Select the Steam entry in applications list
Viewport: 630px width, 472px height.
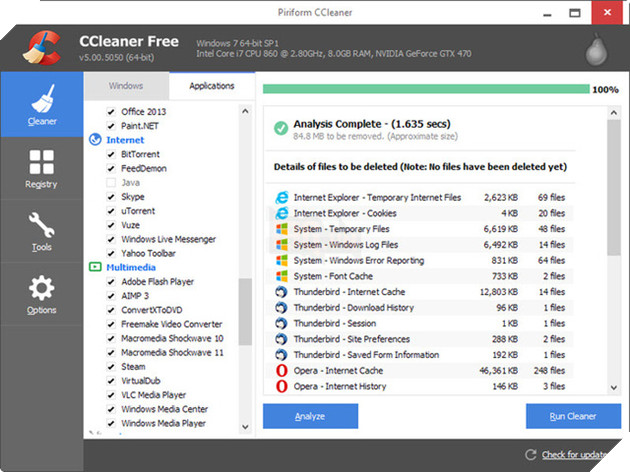(x=133, y=367)
